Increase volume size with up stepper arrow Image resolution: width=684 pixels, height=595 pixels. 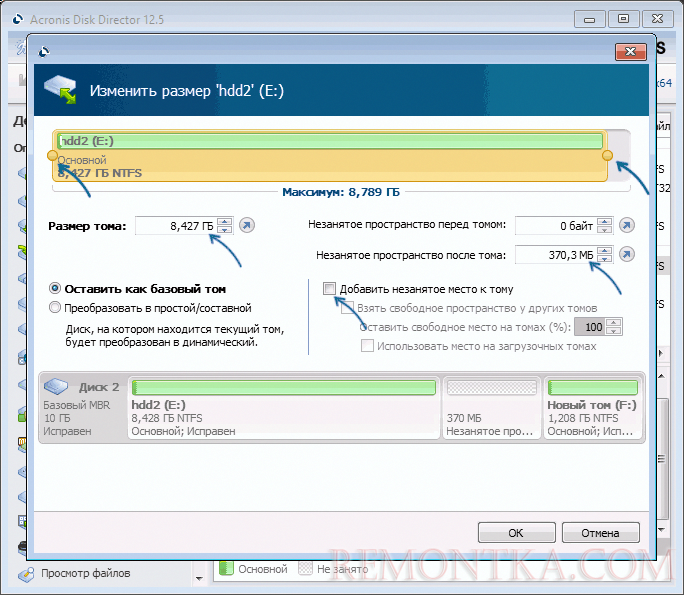(225, 222)
